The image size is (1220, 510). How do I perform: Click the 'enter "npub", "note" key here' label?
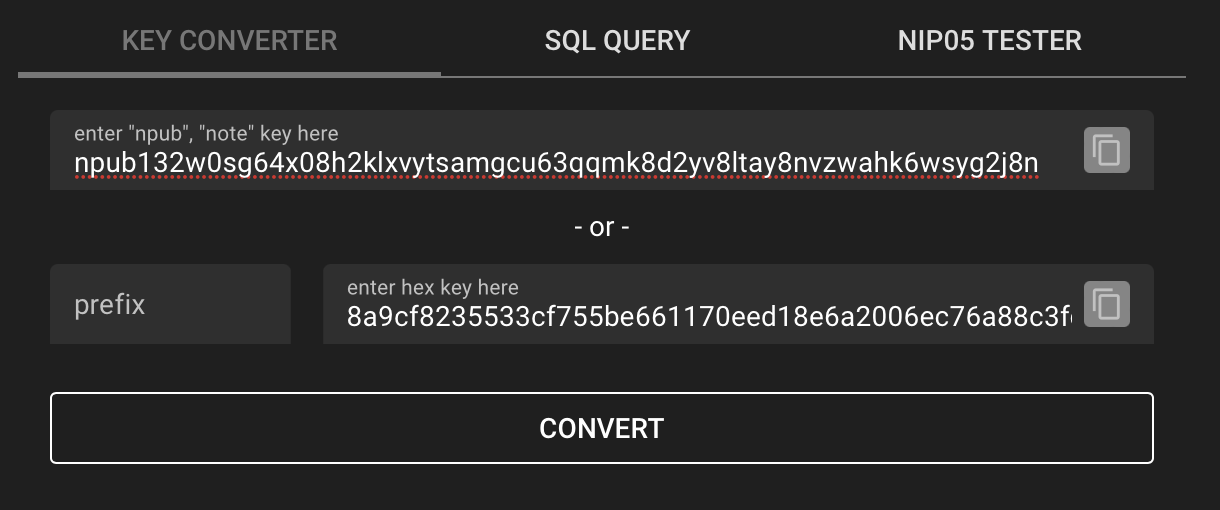pyautogui.click(x=206, y=134)
